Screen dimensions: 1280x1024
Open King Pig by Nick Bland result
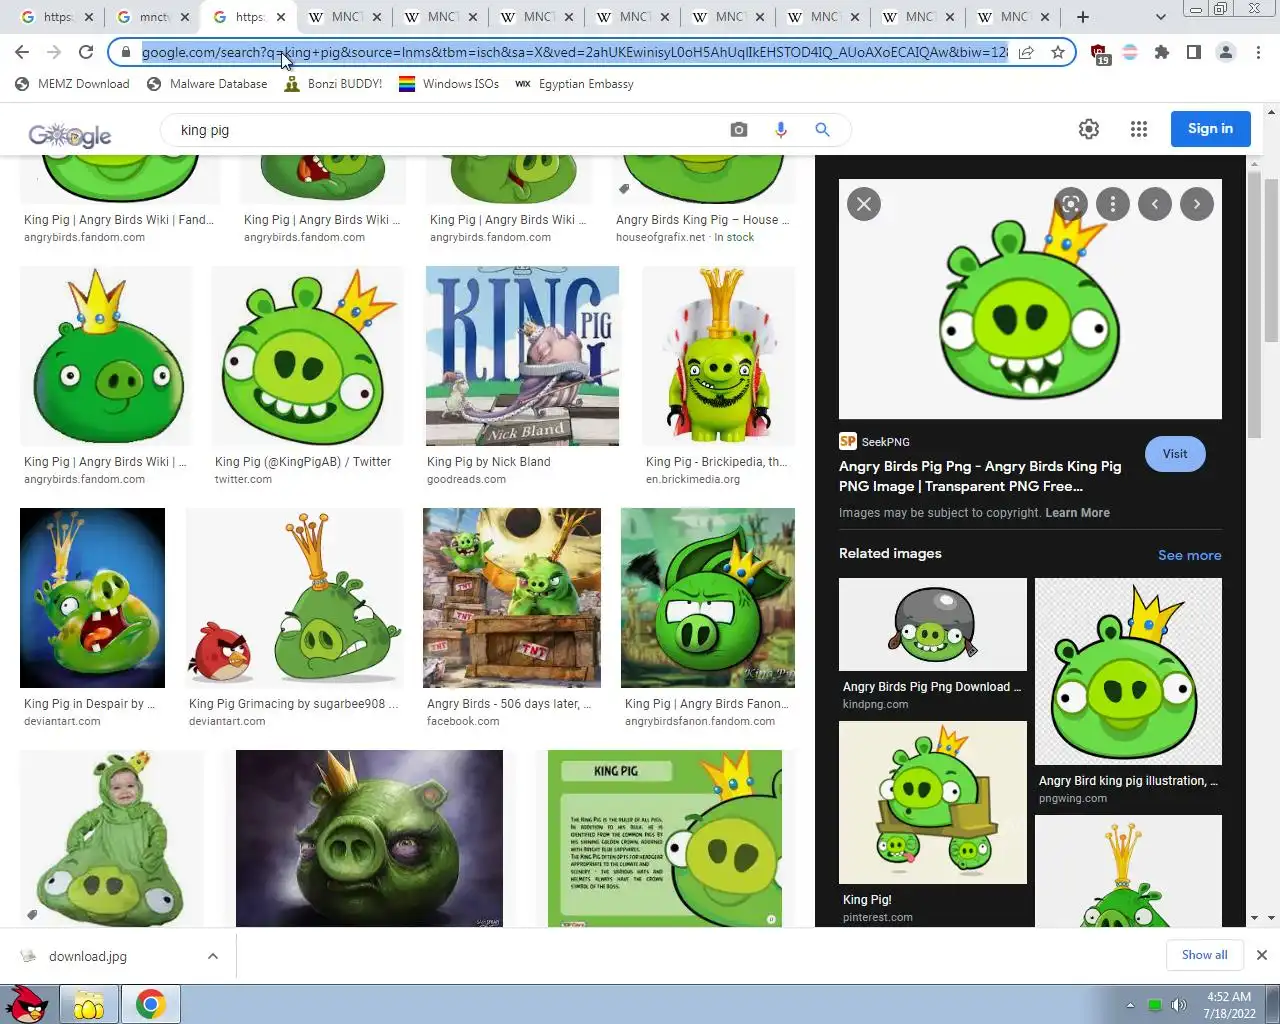pyautogui.click(x=522, y=356)
